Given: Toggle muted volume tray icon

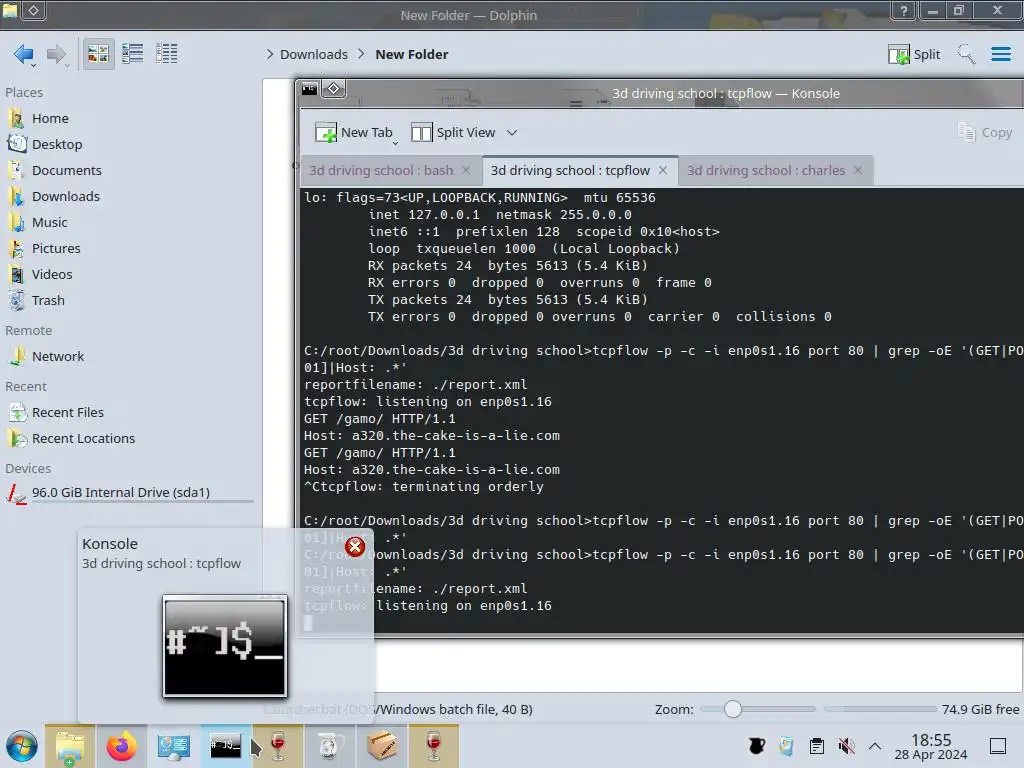Looking at the screenshot, I should click(846, 746).
